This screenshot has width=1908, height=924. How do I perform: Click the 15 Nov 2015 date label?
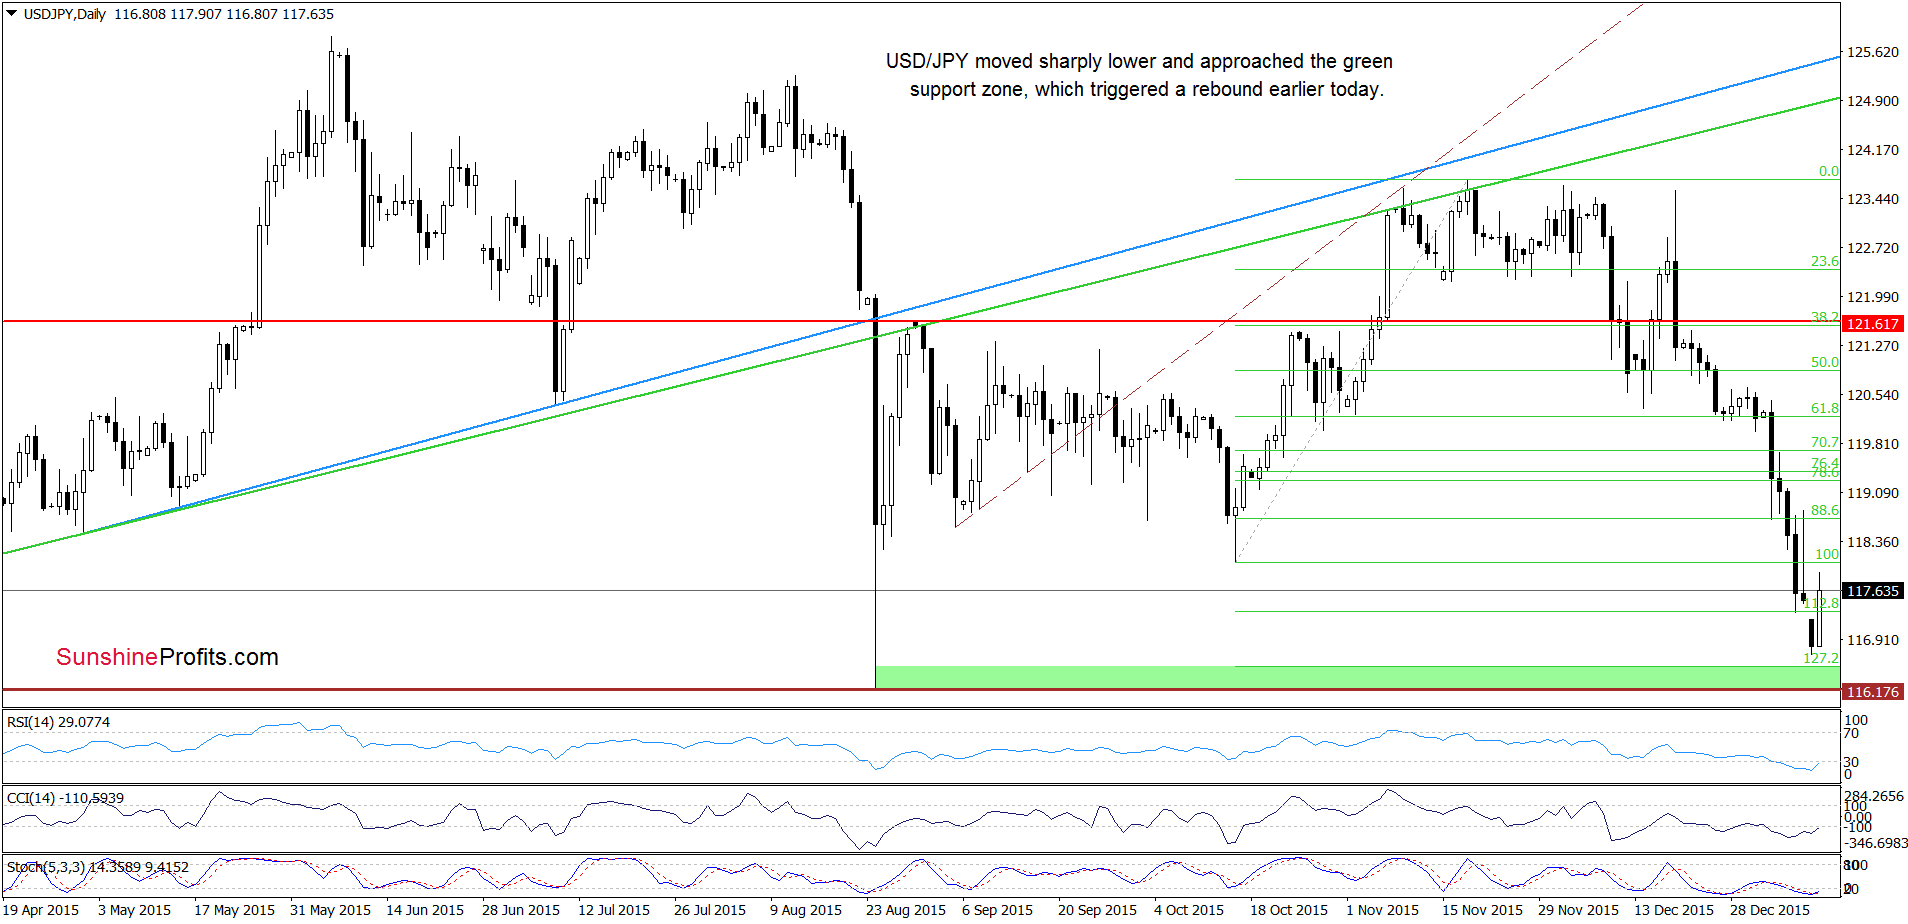coord(1482,910)
